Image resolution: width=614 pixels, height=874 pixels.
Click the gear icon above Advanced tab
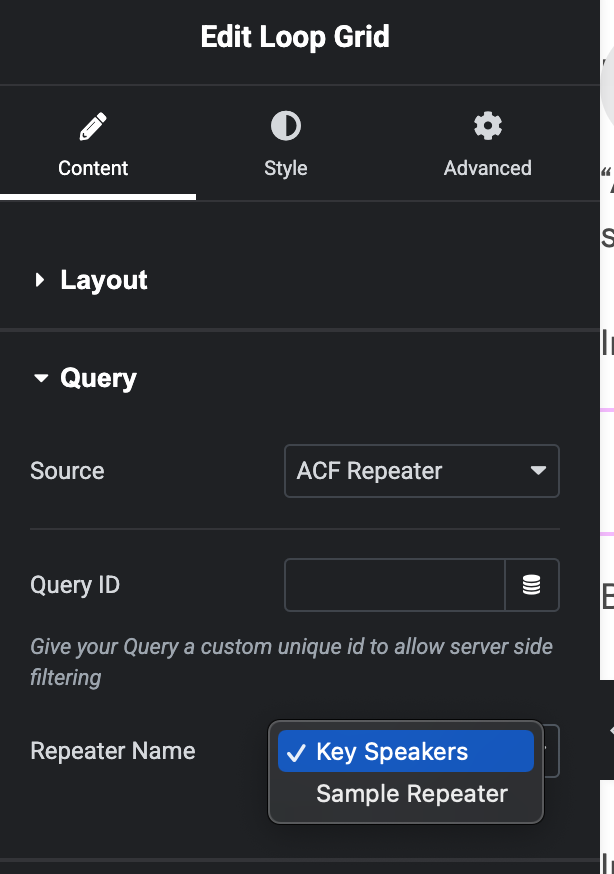(487, 124)
